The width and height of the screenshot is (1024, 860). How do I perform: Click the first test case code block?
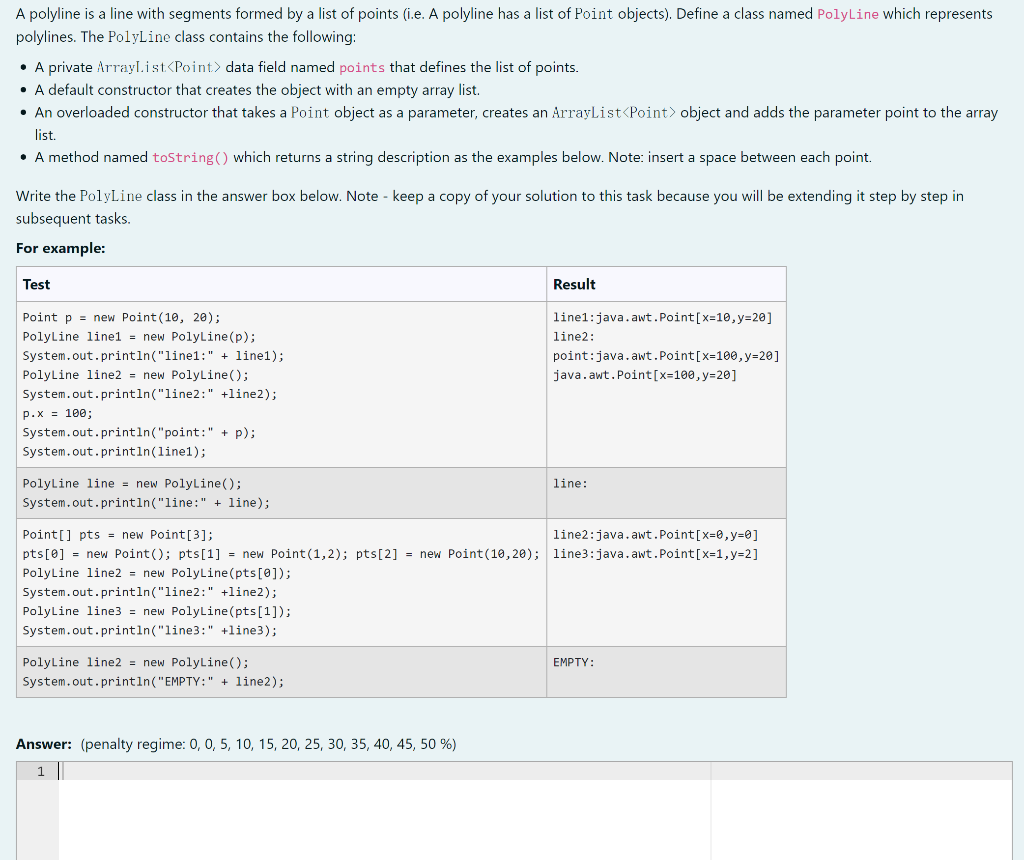[x=200, y=384]
